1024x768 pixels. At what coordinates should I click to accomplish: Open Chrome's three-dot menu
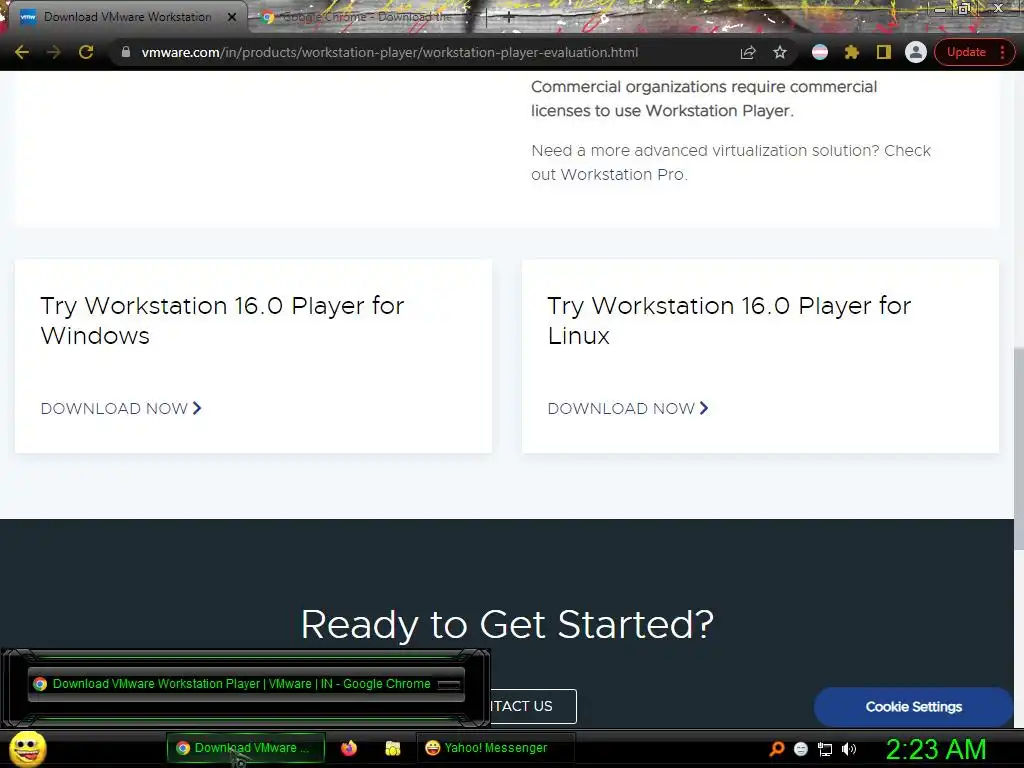[1002, 52]
